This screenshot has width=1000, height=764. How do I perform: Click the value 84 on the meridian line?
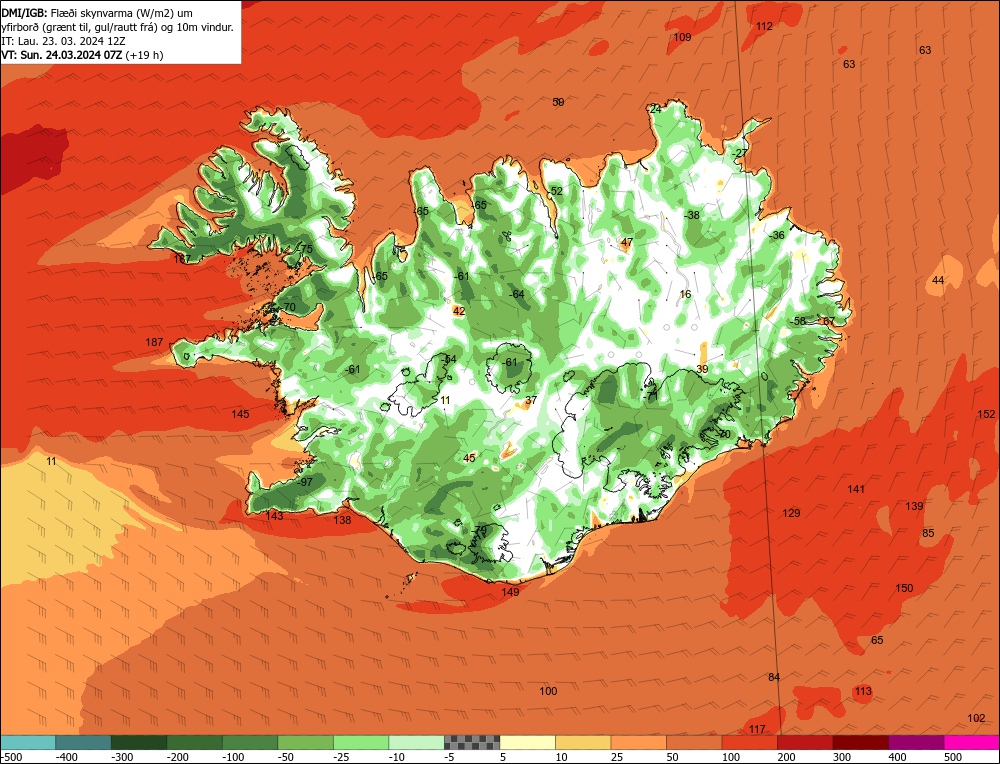774,677
